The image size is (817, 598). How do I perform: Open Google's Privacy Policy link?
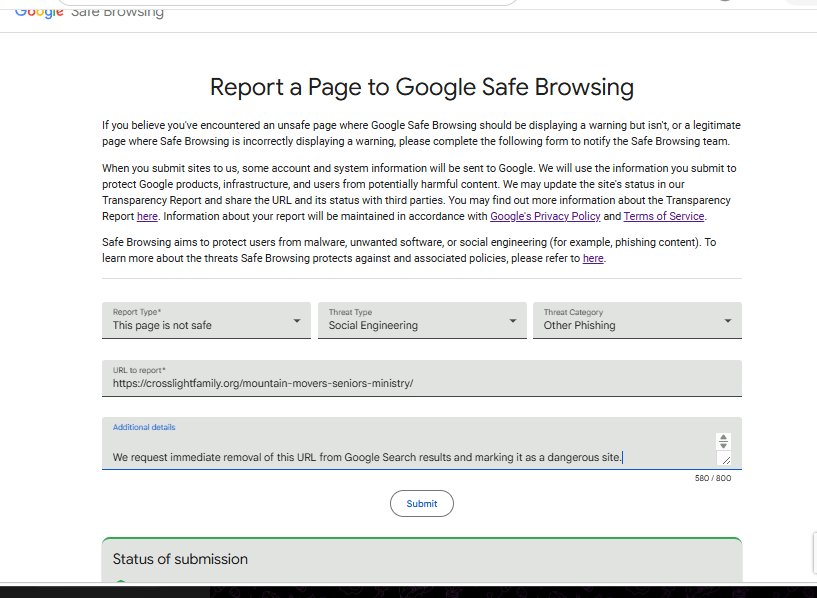pos(545,216)
